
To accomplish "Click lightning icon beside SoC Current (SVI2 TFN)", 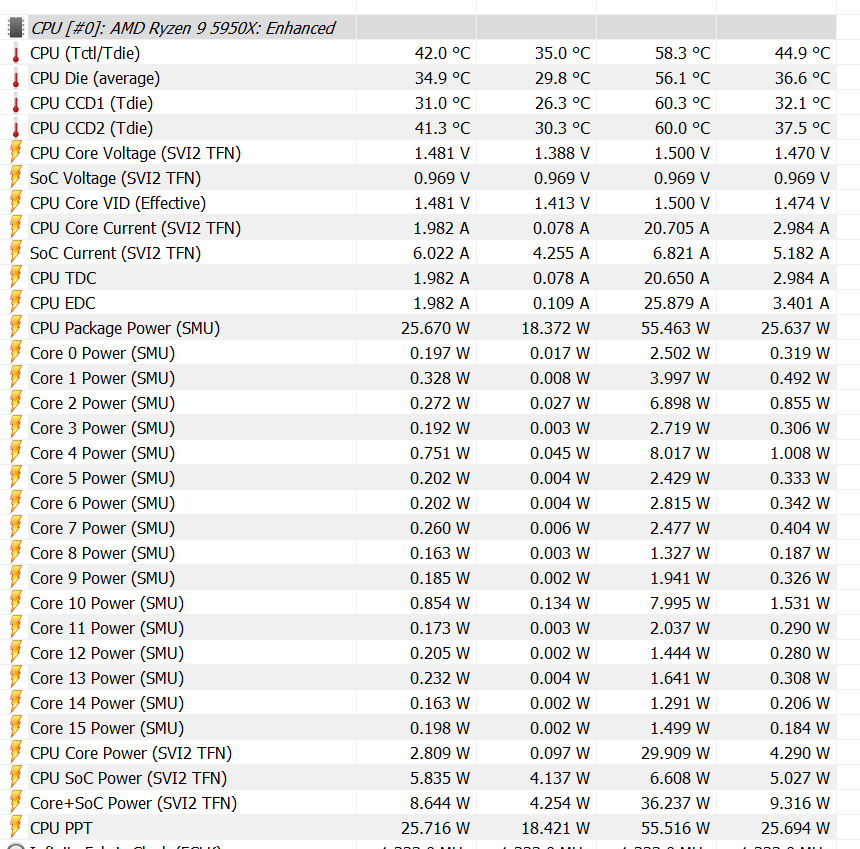I will point(16,253).
